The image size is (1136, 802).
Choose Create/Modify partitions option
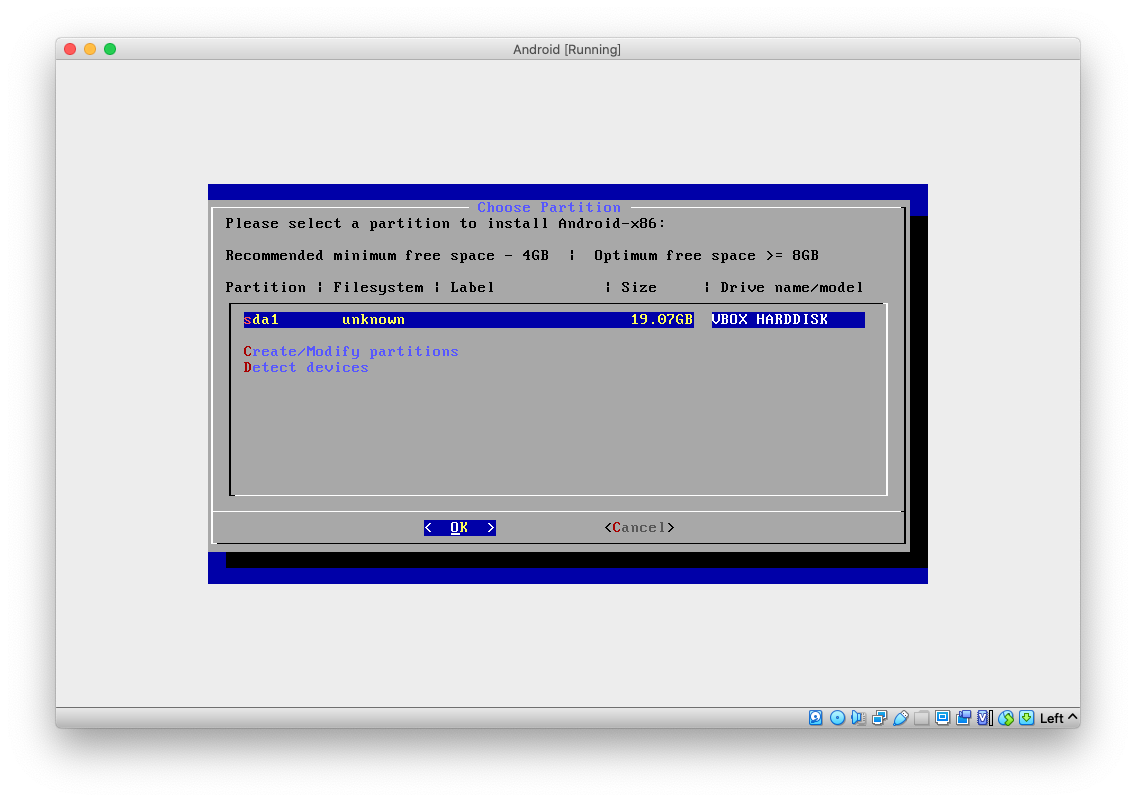351,351
